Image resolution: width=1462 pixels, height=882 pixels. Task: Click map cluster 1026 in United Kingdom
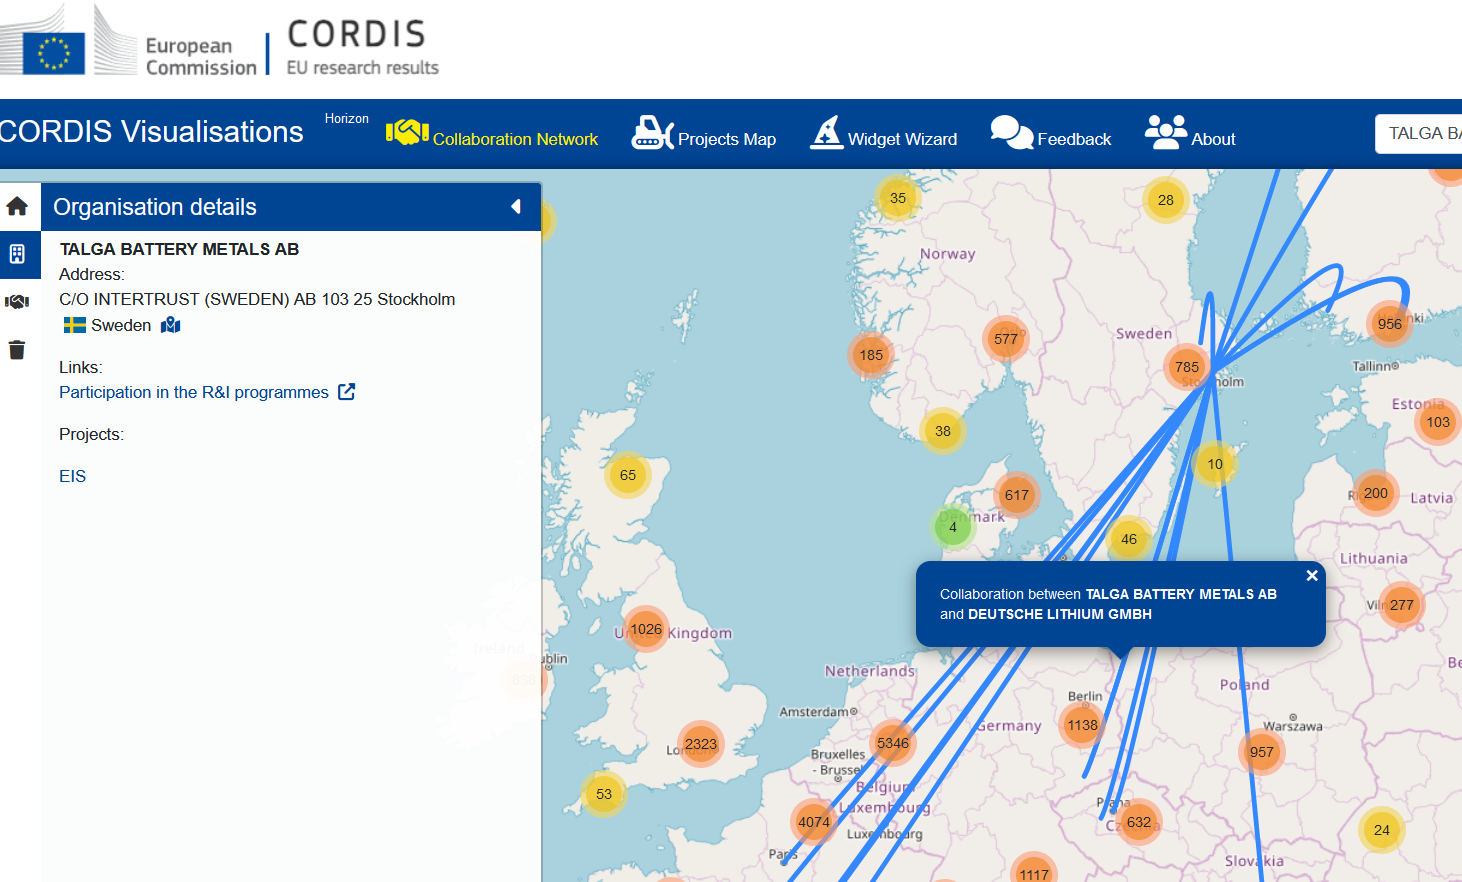click(646, 629)
